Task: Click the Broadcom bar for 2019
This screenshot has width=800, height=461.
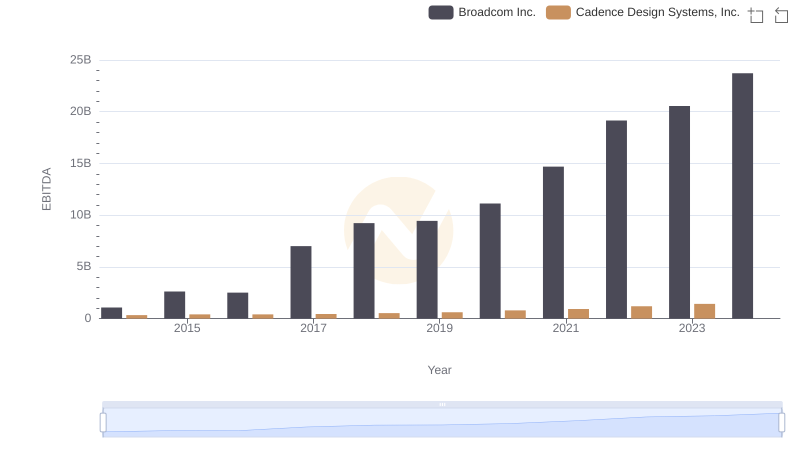Action: click(x=427, y=270)
